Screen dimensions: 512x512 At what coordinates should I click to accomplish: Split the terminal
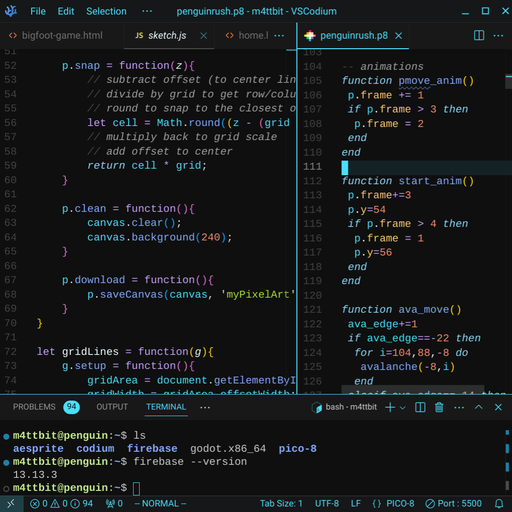coord(420,407)
